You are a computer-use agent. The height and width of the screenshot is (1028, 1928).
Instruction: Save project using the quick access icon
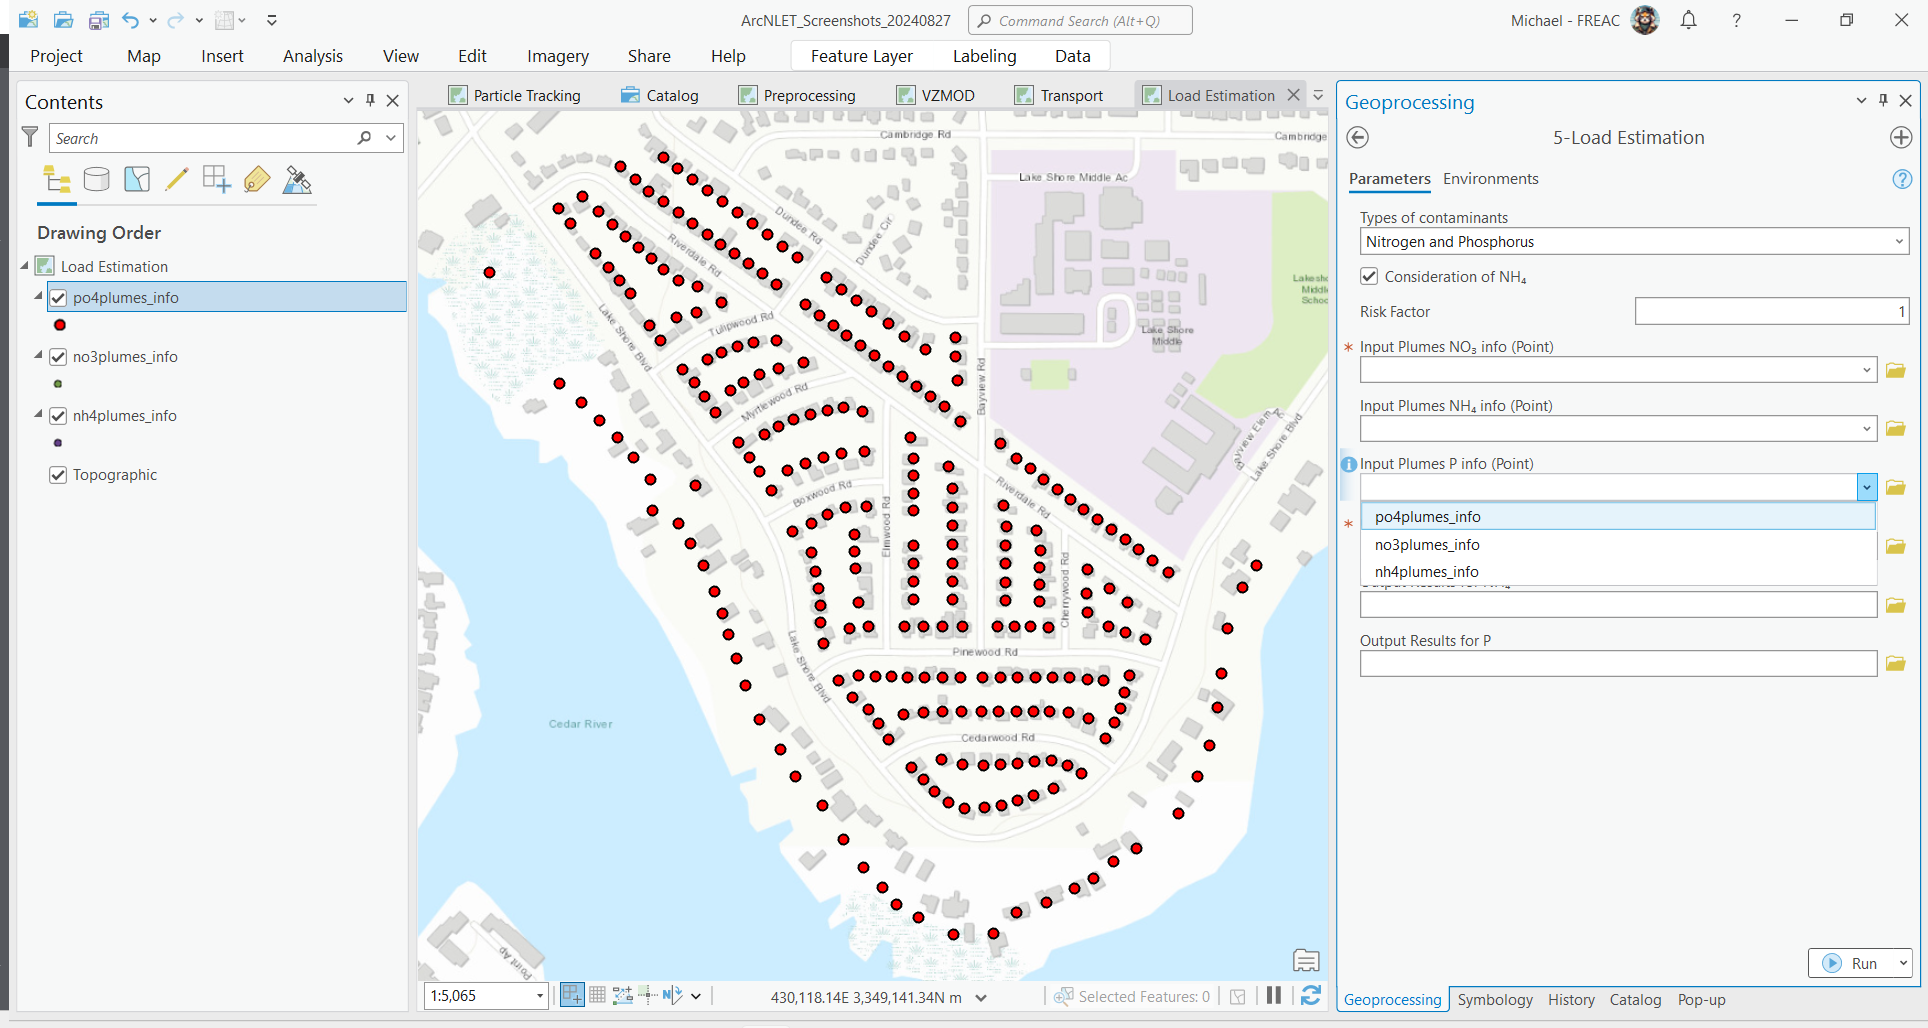tap(98, 20)
